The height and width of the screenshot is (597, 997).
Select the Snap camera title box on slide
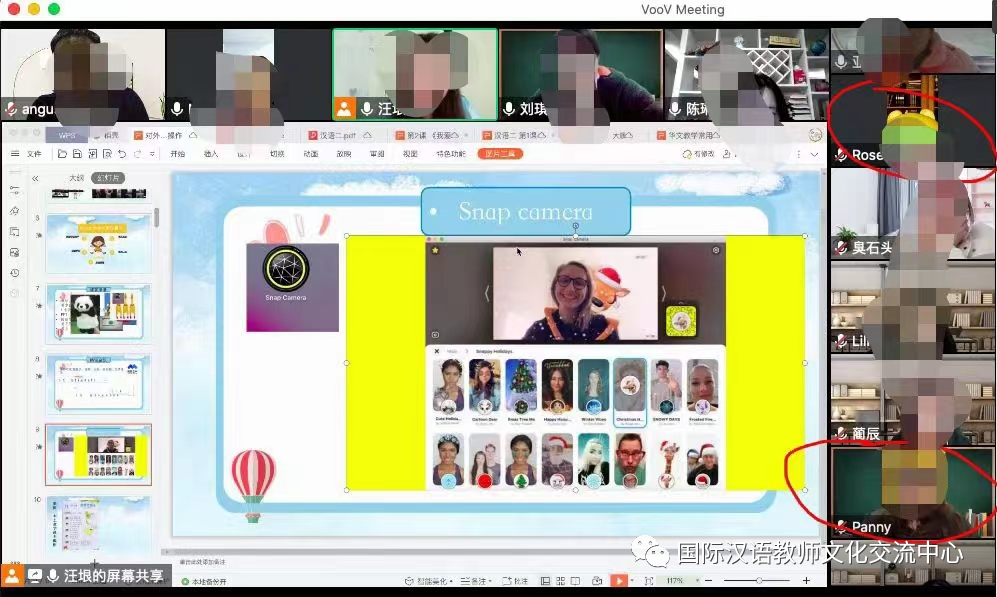(x=526, y=211)
